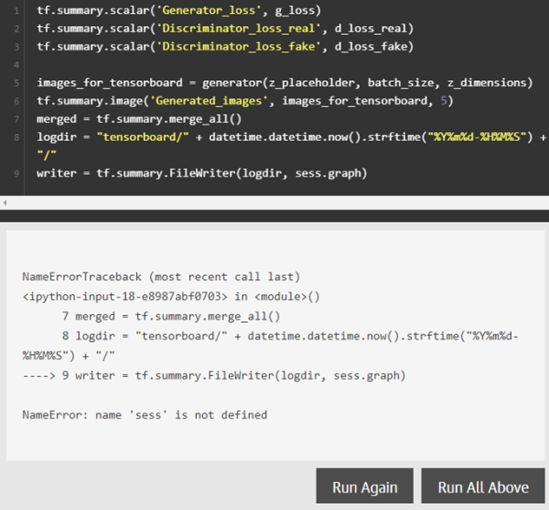
Task: Click the merged = tf.summary.merge_all() line in editor
Action: point(139,119)
